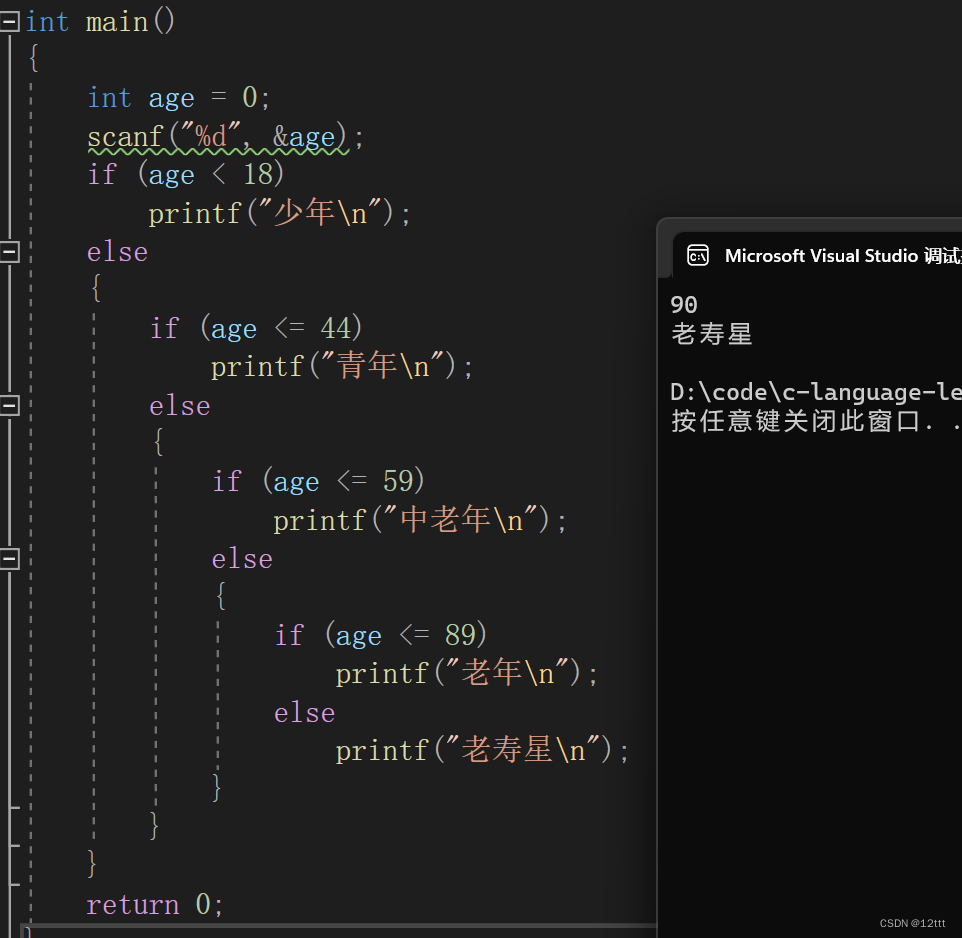Click the printf("中老年\n") statement
This screenshot has width=962, height=938.
tap(420, 520)
